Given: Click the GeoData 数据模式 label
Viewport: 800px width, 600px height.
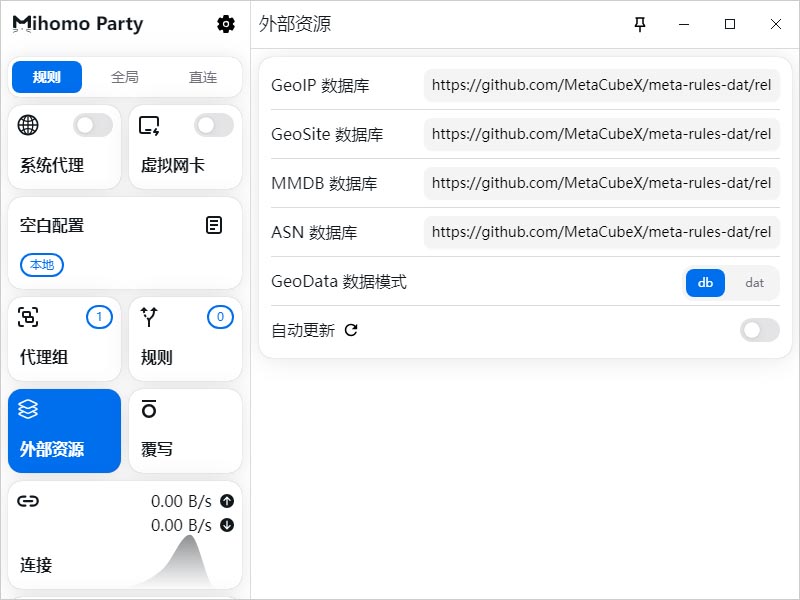Looking at the screenshot, I should point(339,281).
